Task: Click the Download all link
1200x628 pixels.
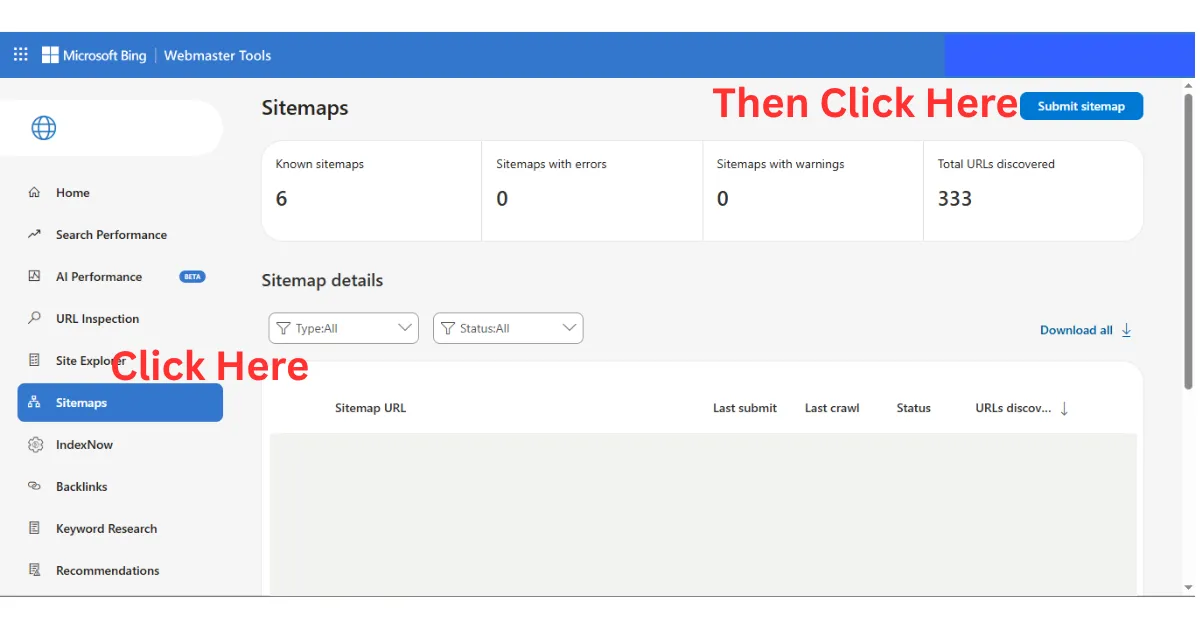Action: (1076, 330)
